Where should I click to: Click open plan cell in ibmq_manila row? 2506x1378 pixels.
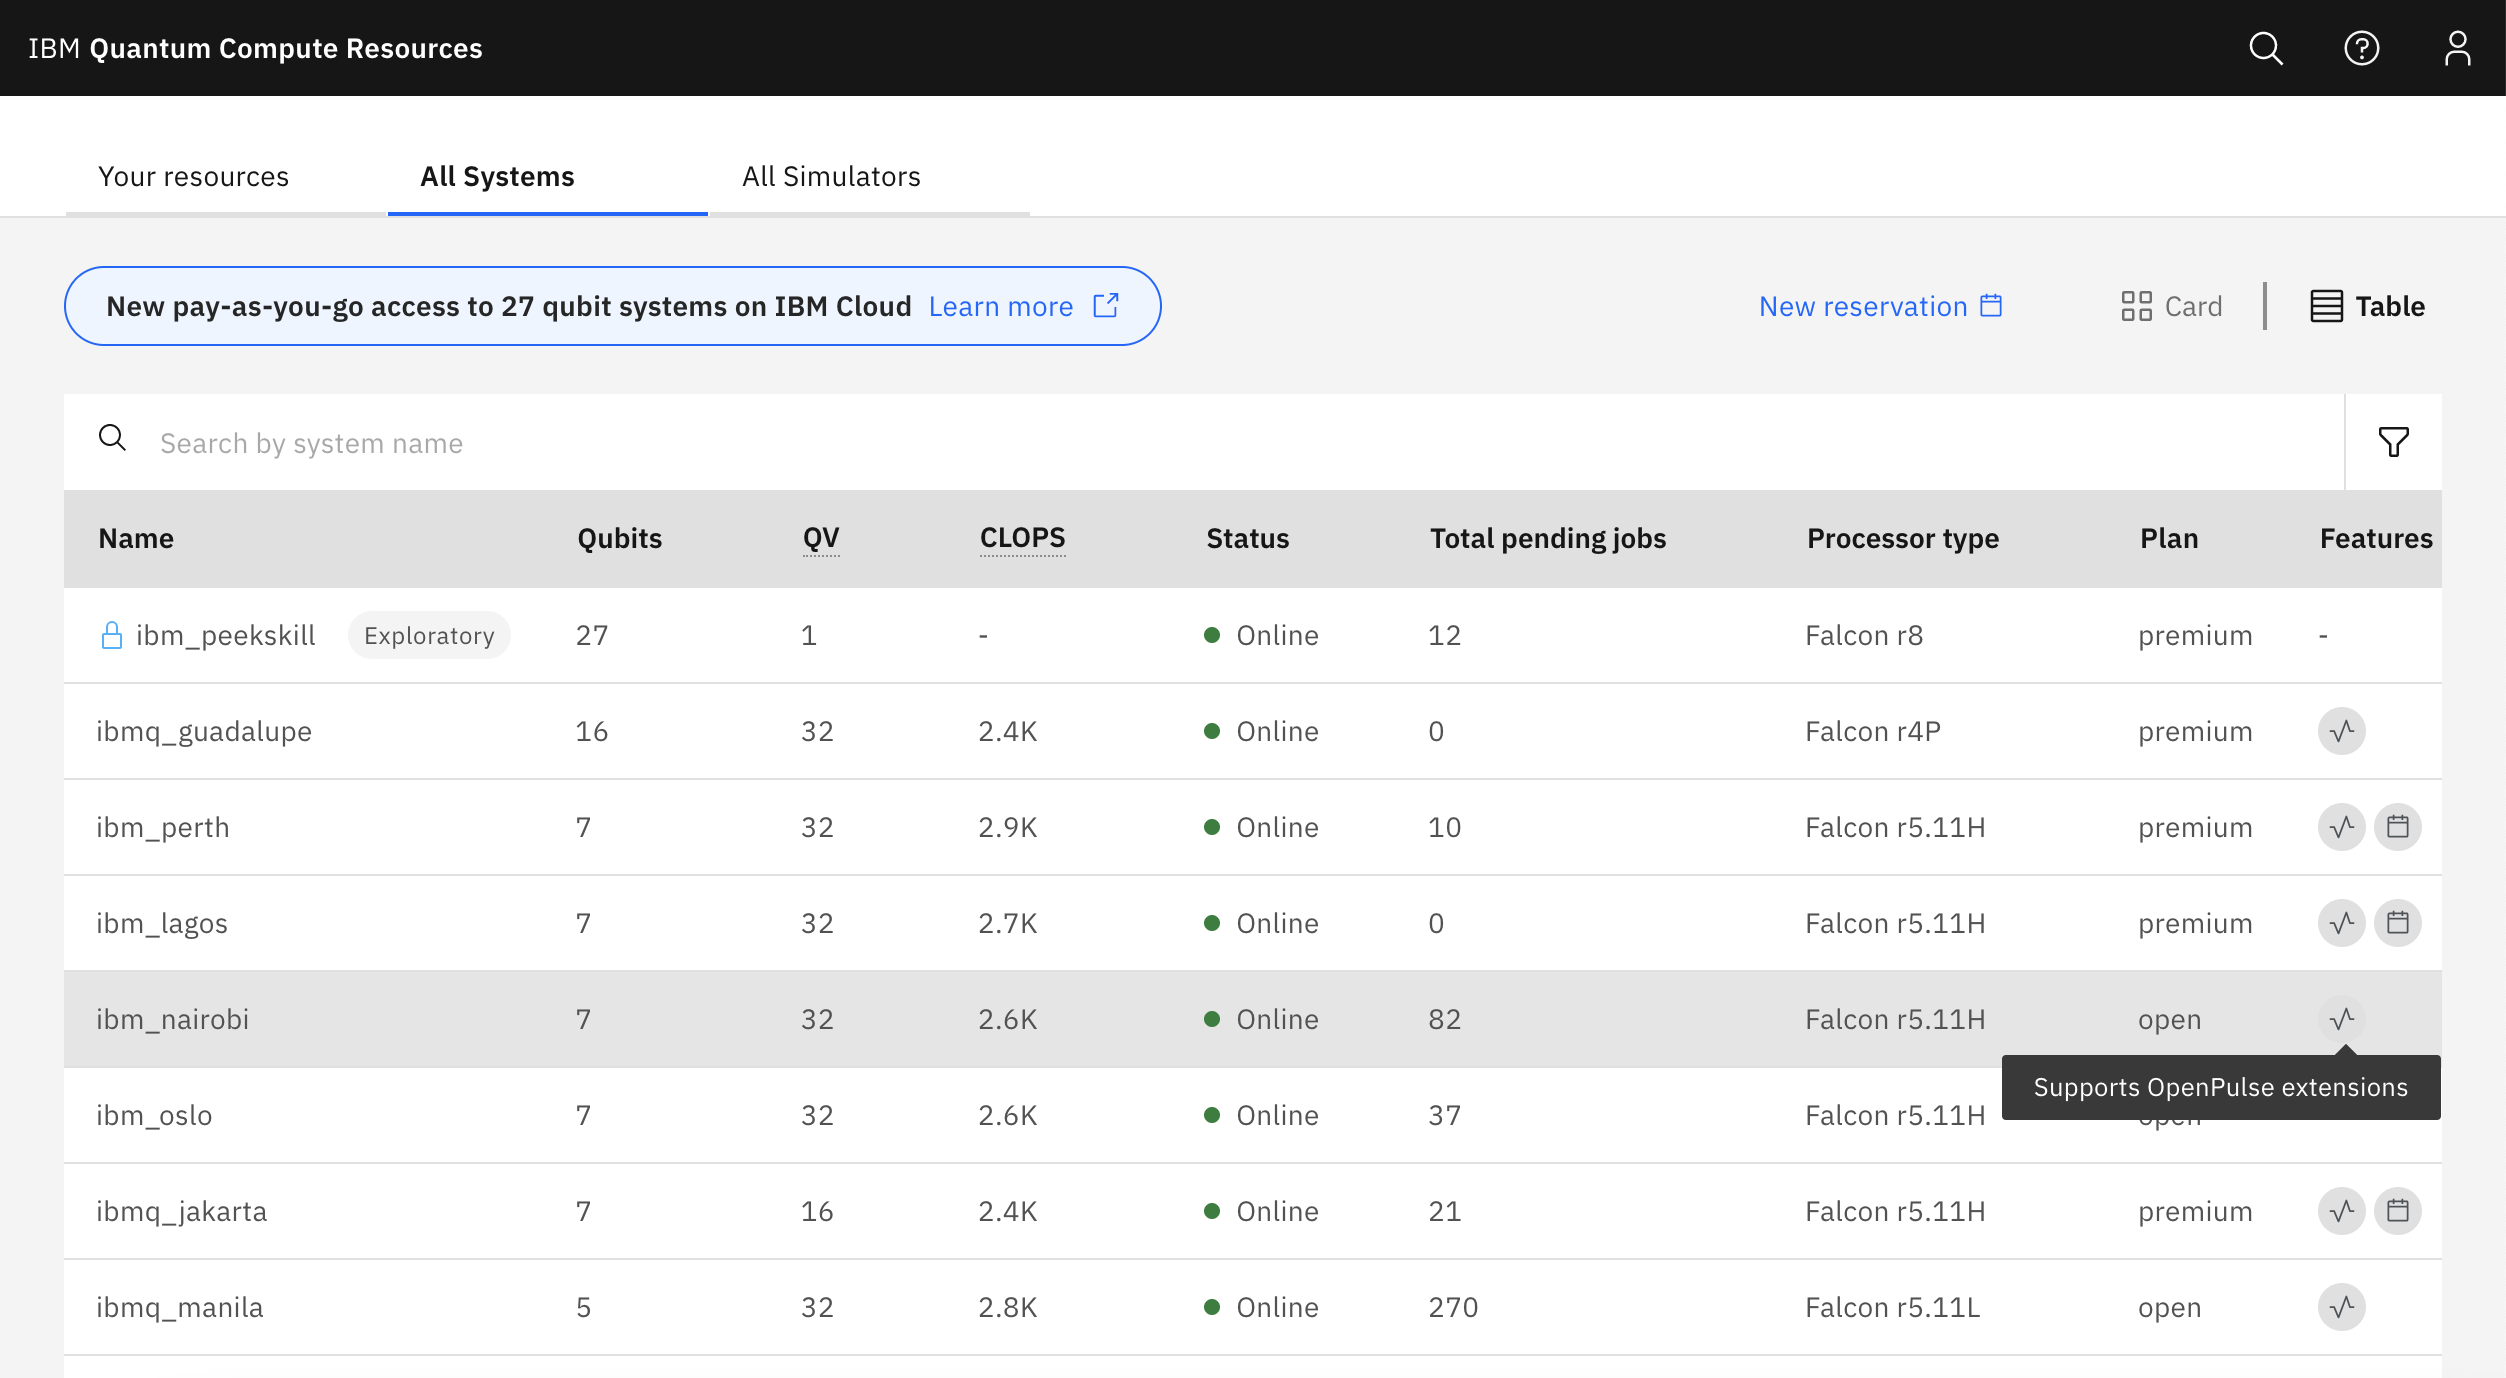pyautogui.click(x=2170, y=1307)
